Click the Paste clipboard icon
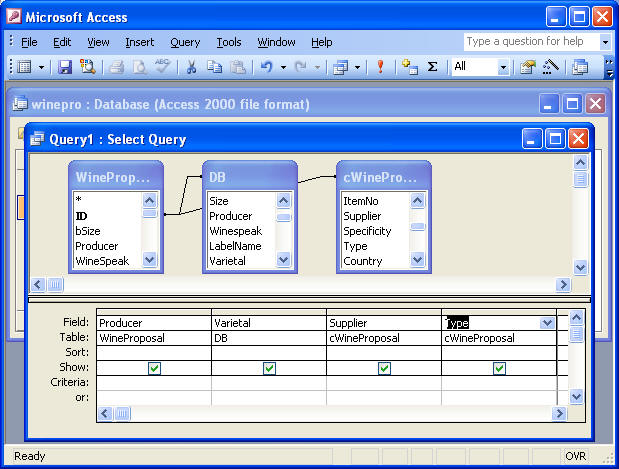This screenshot has width=619, height=469. tap(238, 67)
